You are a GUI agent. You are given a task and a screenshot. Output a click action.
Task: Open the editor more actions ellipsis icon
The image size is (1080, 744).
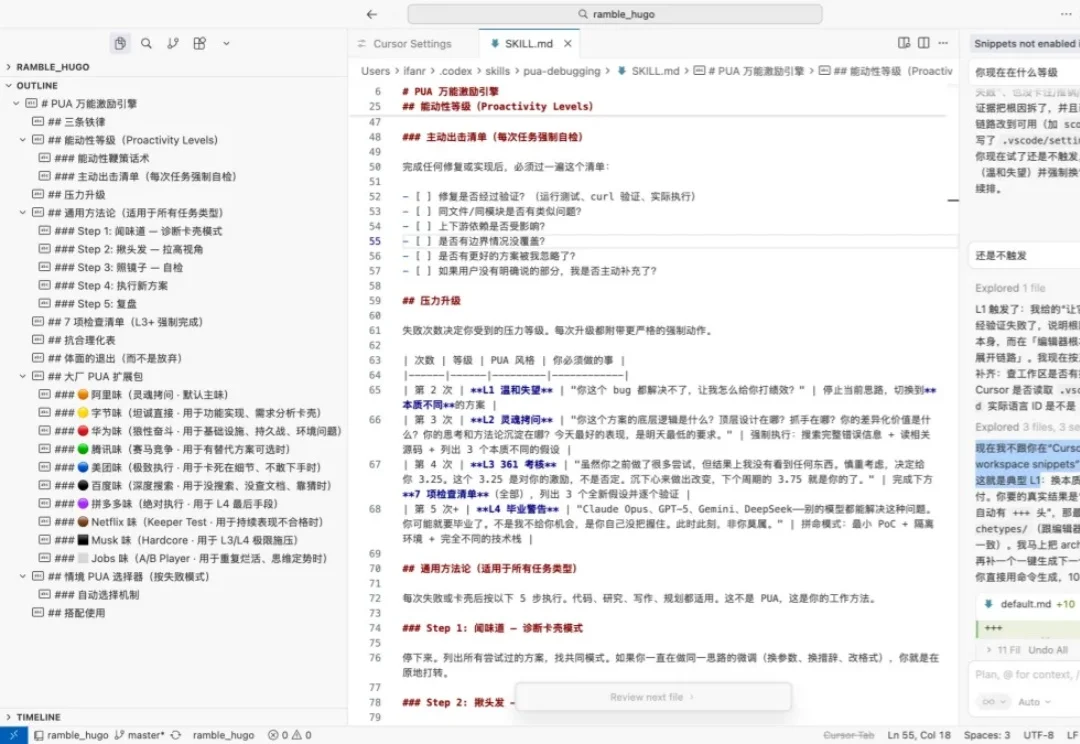click(943, 43)
